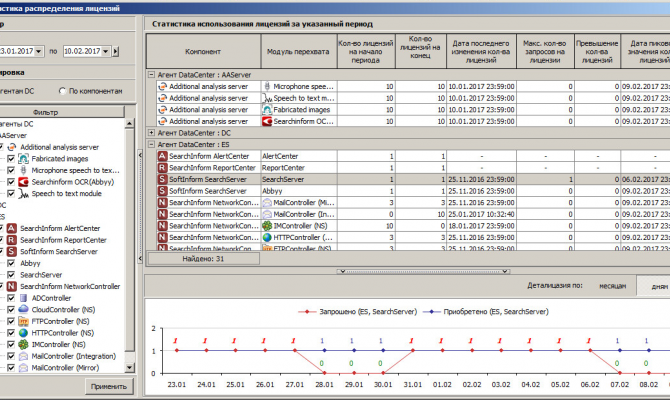Click filter list scroll up arrow

[x=129, y=124]
